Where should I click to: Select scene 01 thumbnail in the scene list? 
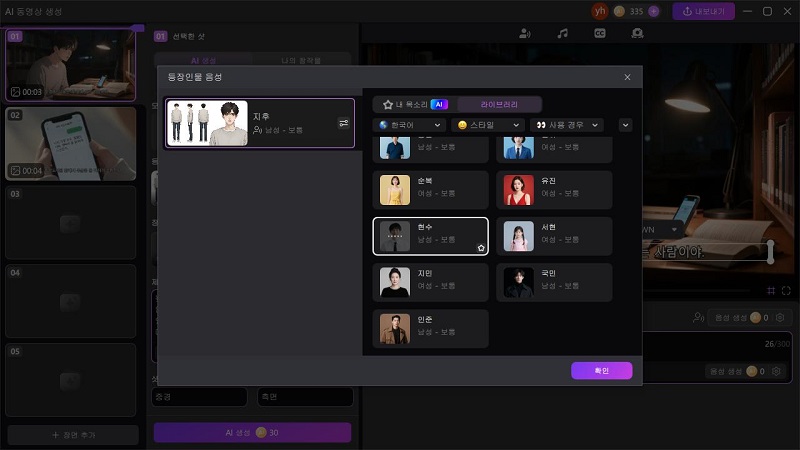pos(70,65)
